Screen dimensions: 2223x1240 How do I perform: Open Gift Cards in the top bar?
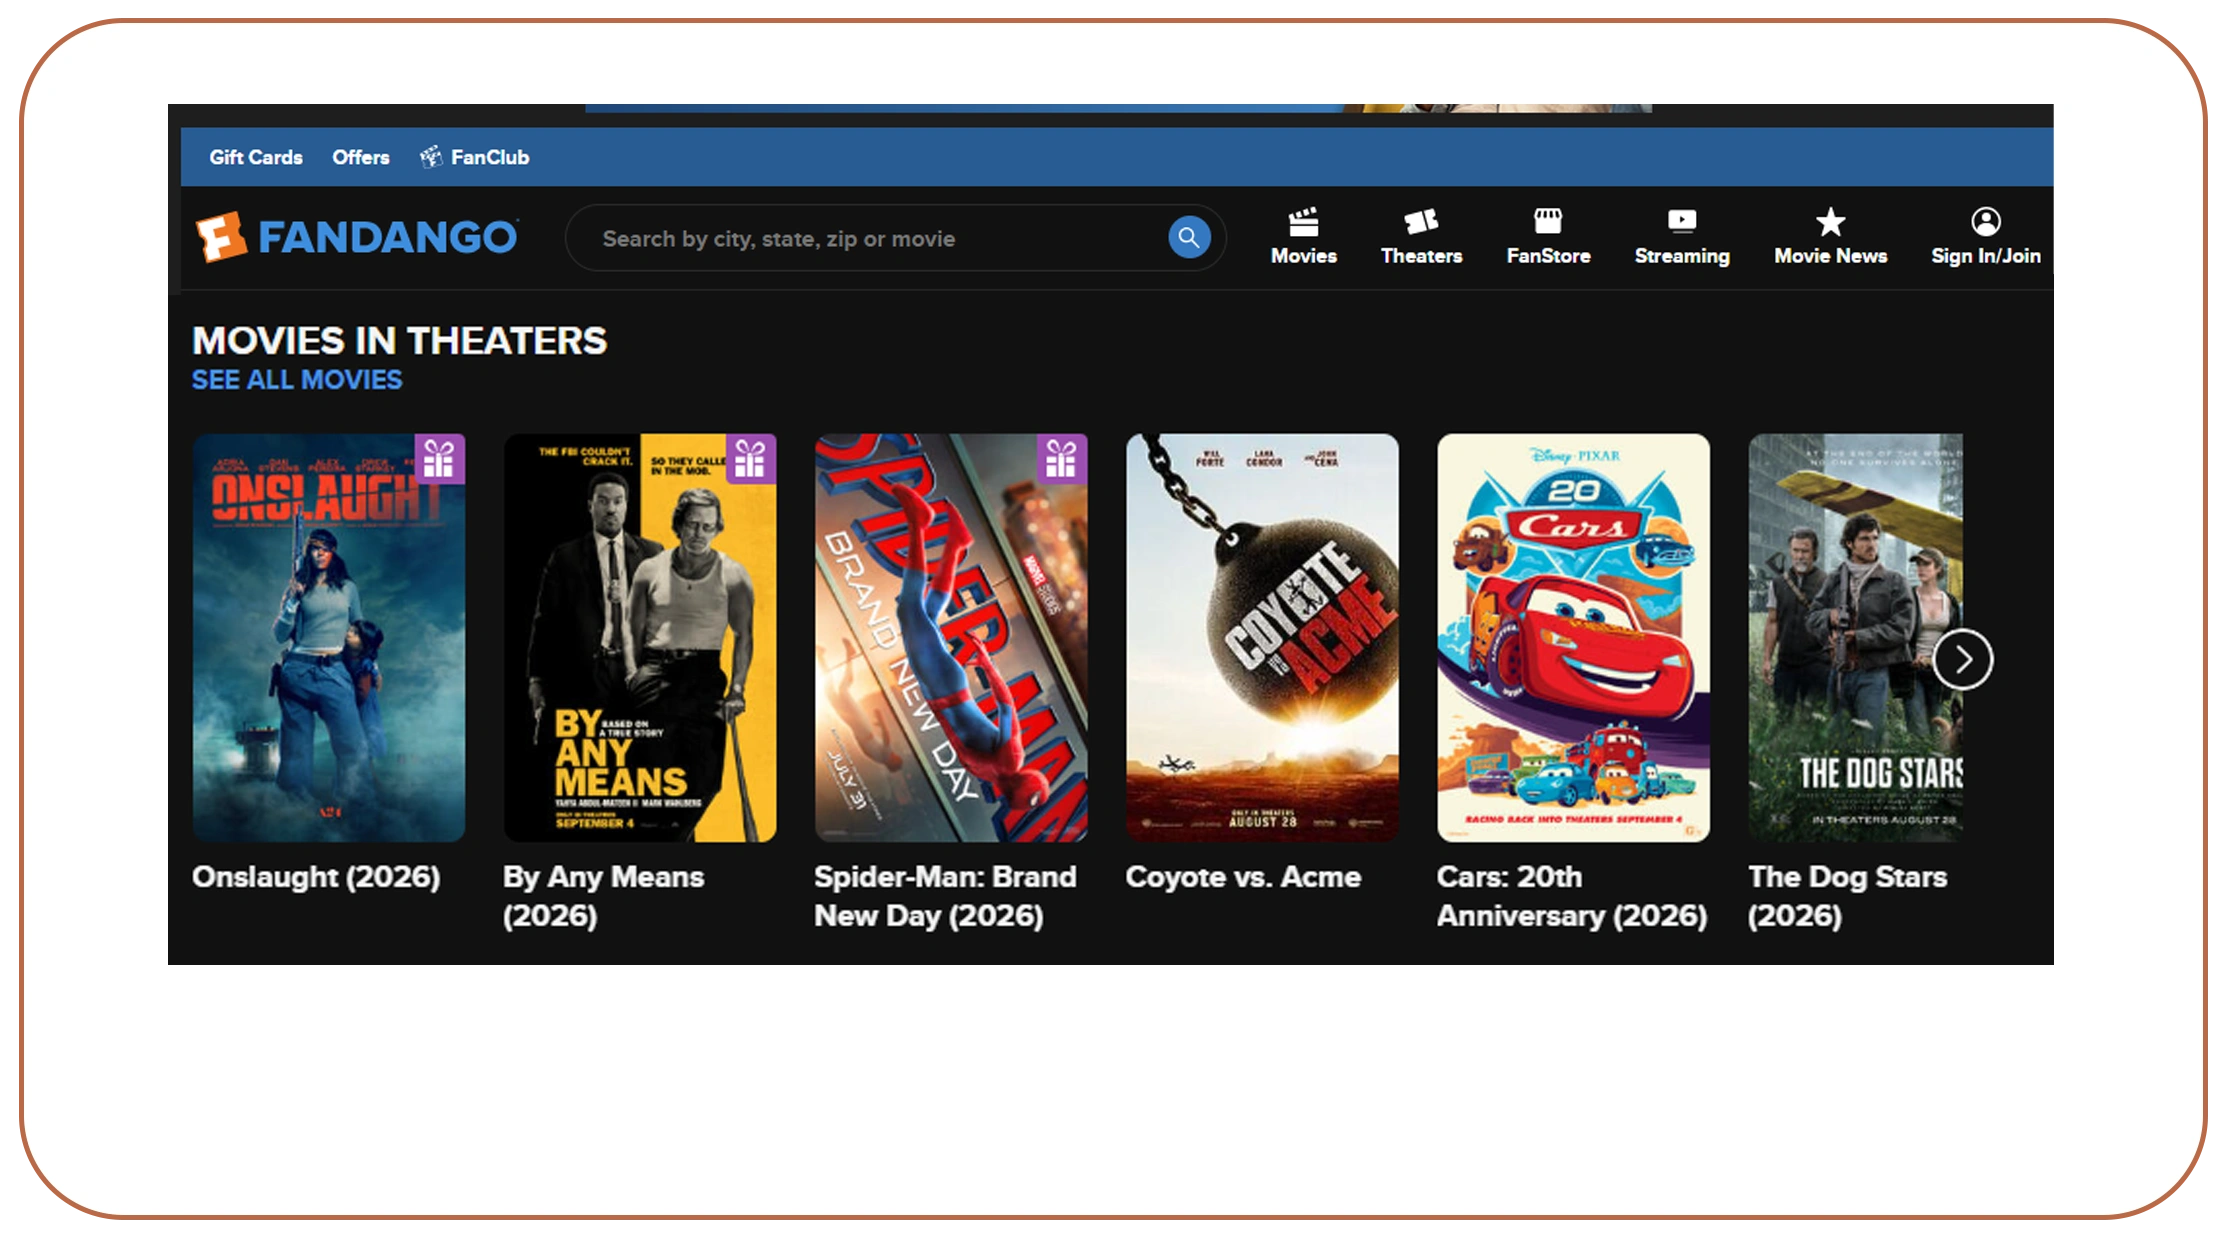[x=256, y=157]
